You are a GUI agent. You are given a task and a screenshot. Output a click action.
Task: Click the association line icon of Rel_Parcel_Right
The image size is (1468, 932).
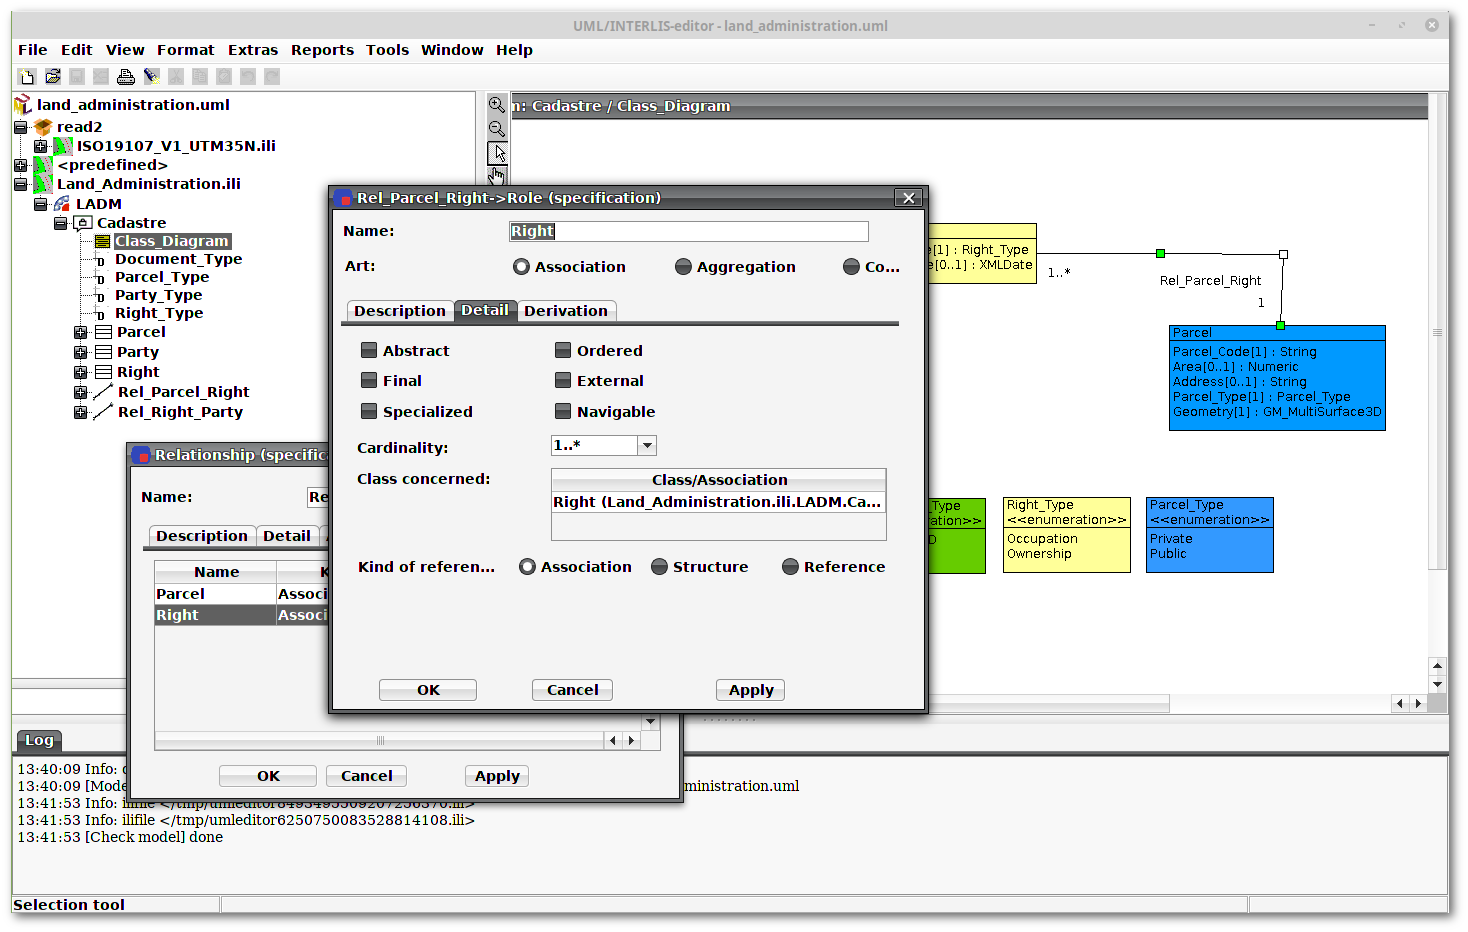pyautogui.click(x=103, y=392)
